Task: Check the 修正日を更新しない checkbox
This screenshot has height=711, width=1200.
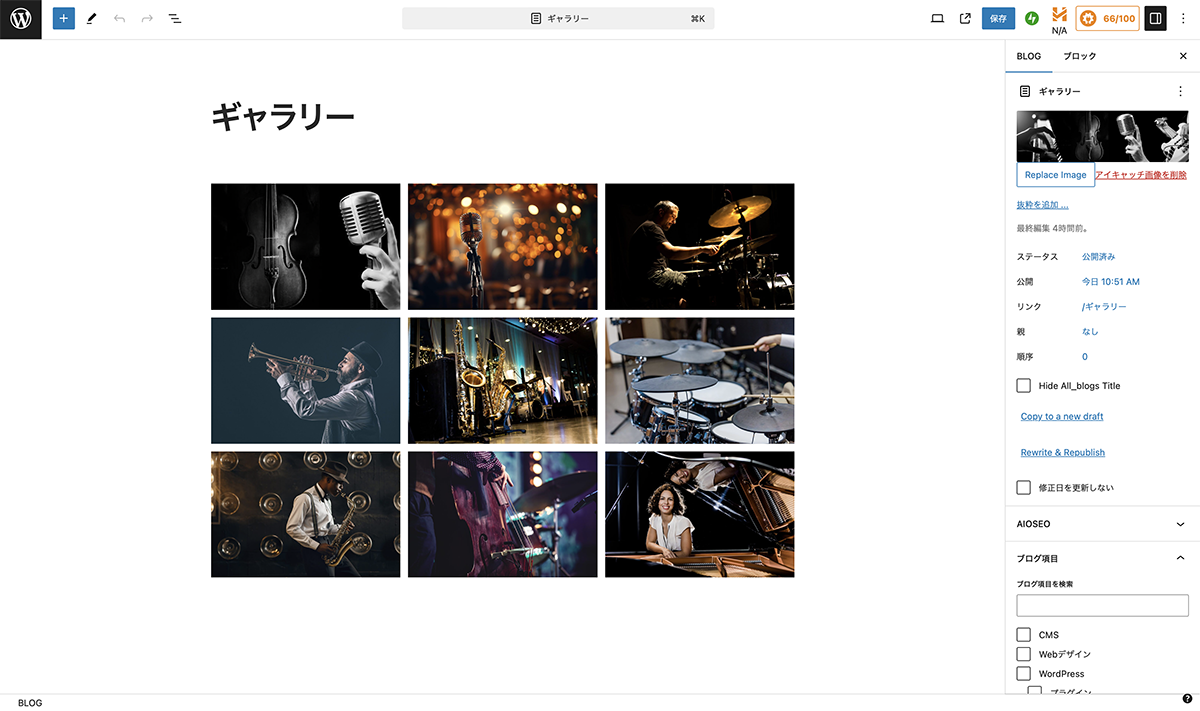Action: coord(1023,488)
